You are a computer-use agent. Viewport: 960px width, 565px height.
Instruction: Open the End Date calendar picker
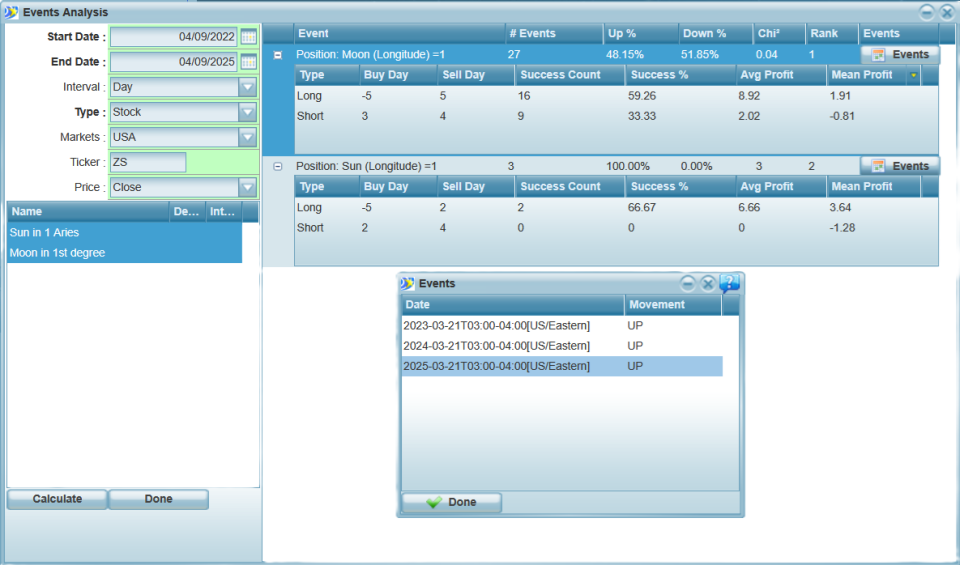click(x=249, y=62)
